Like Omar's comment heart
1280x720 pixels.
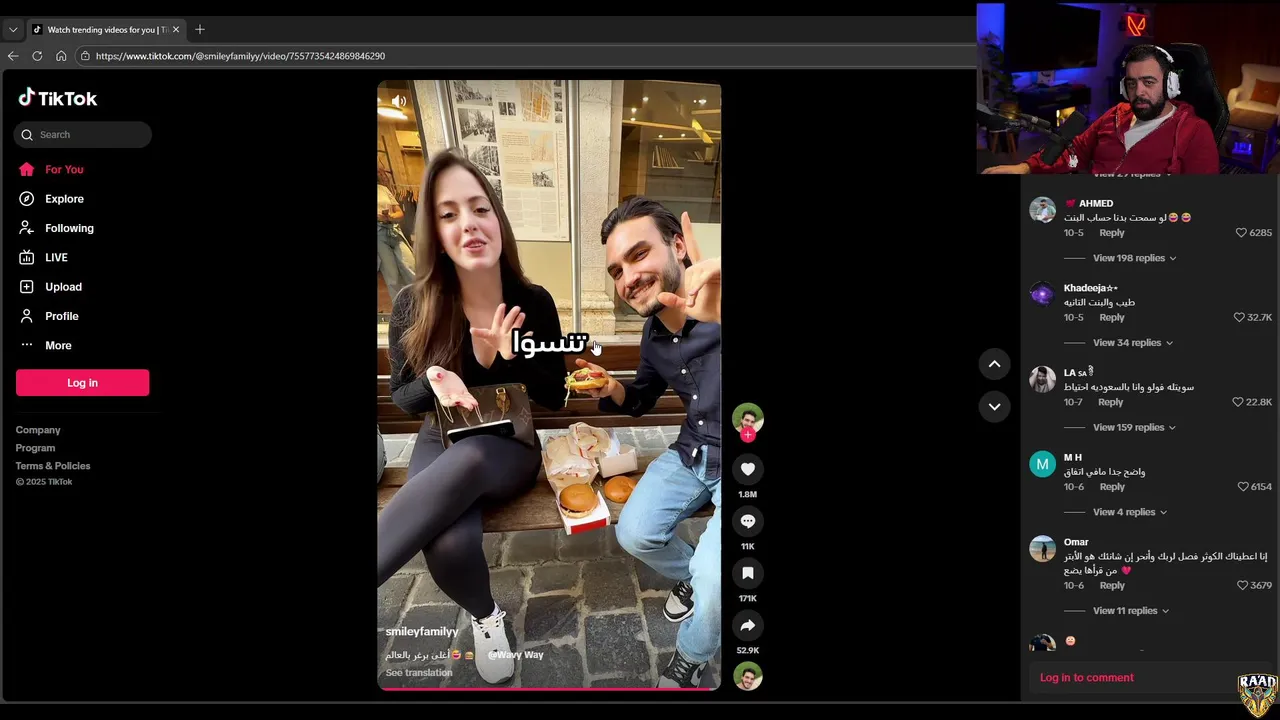pyautogui.click(x=1243, y=586)
